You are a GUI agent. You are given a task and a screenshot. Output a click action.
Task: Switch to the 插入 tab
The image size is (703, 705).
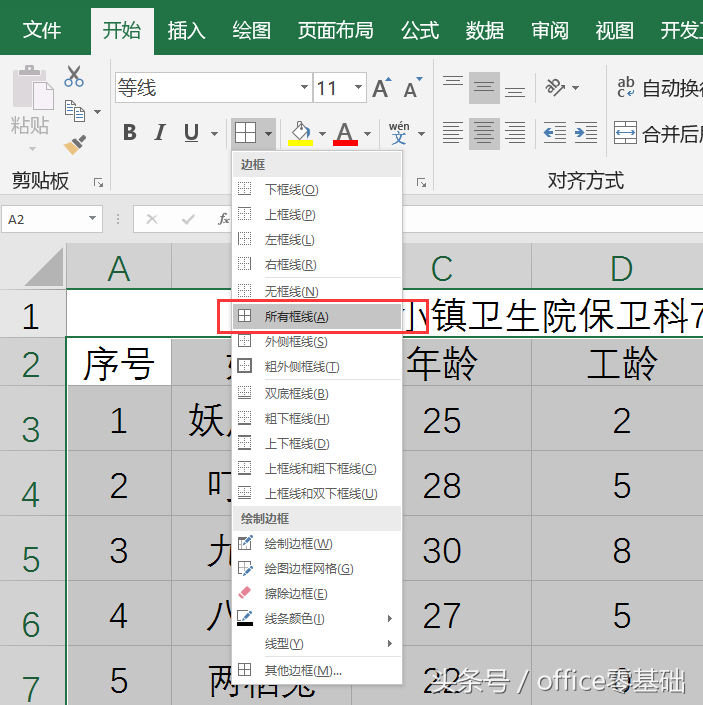pyautogui.click(x=187, y=31)
